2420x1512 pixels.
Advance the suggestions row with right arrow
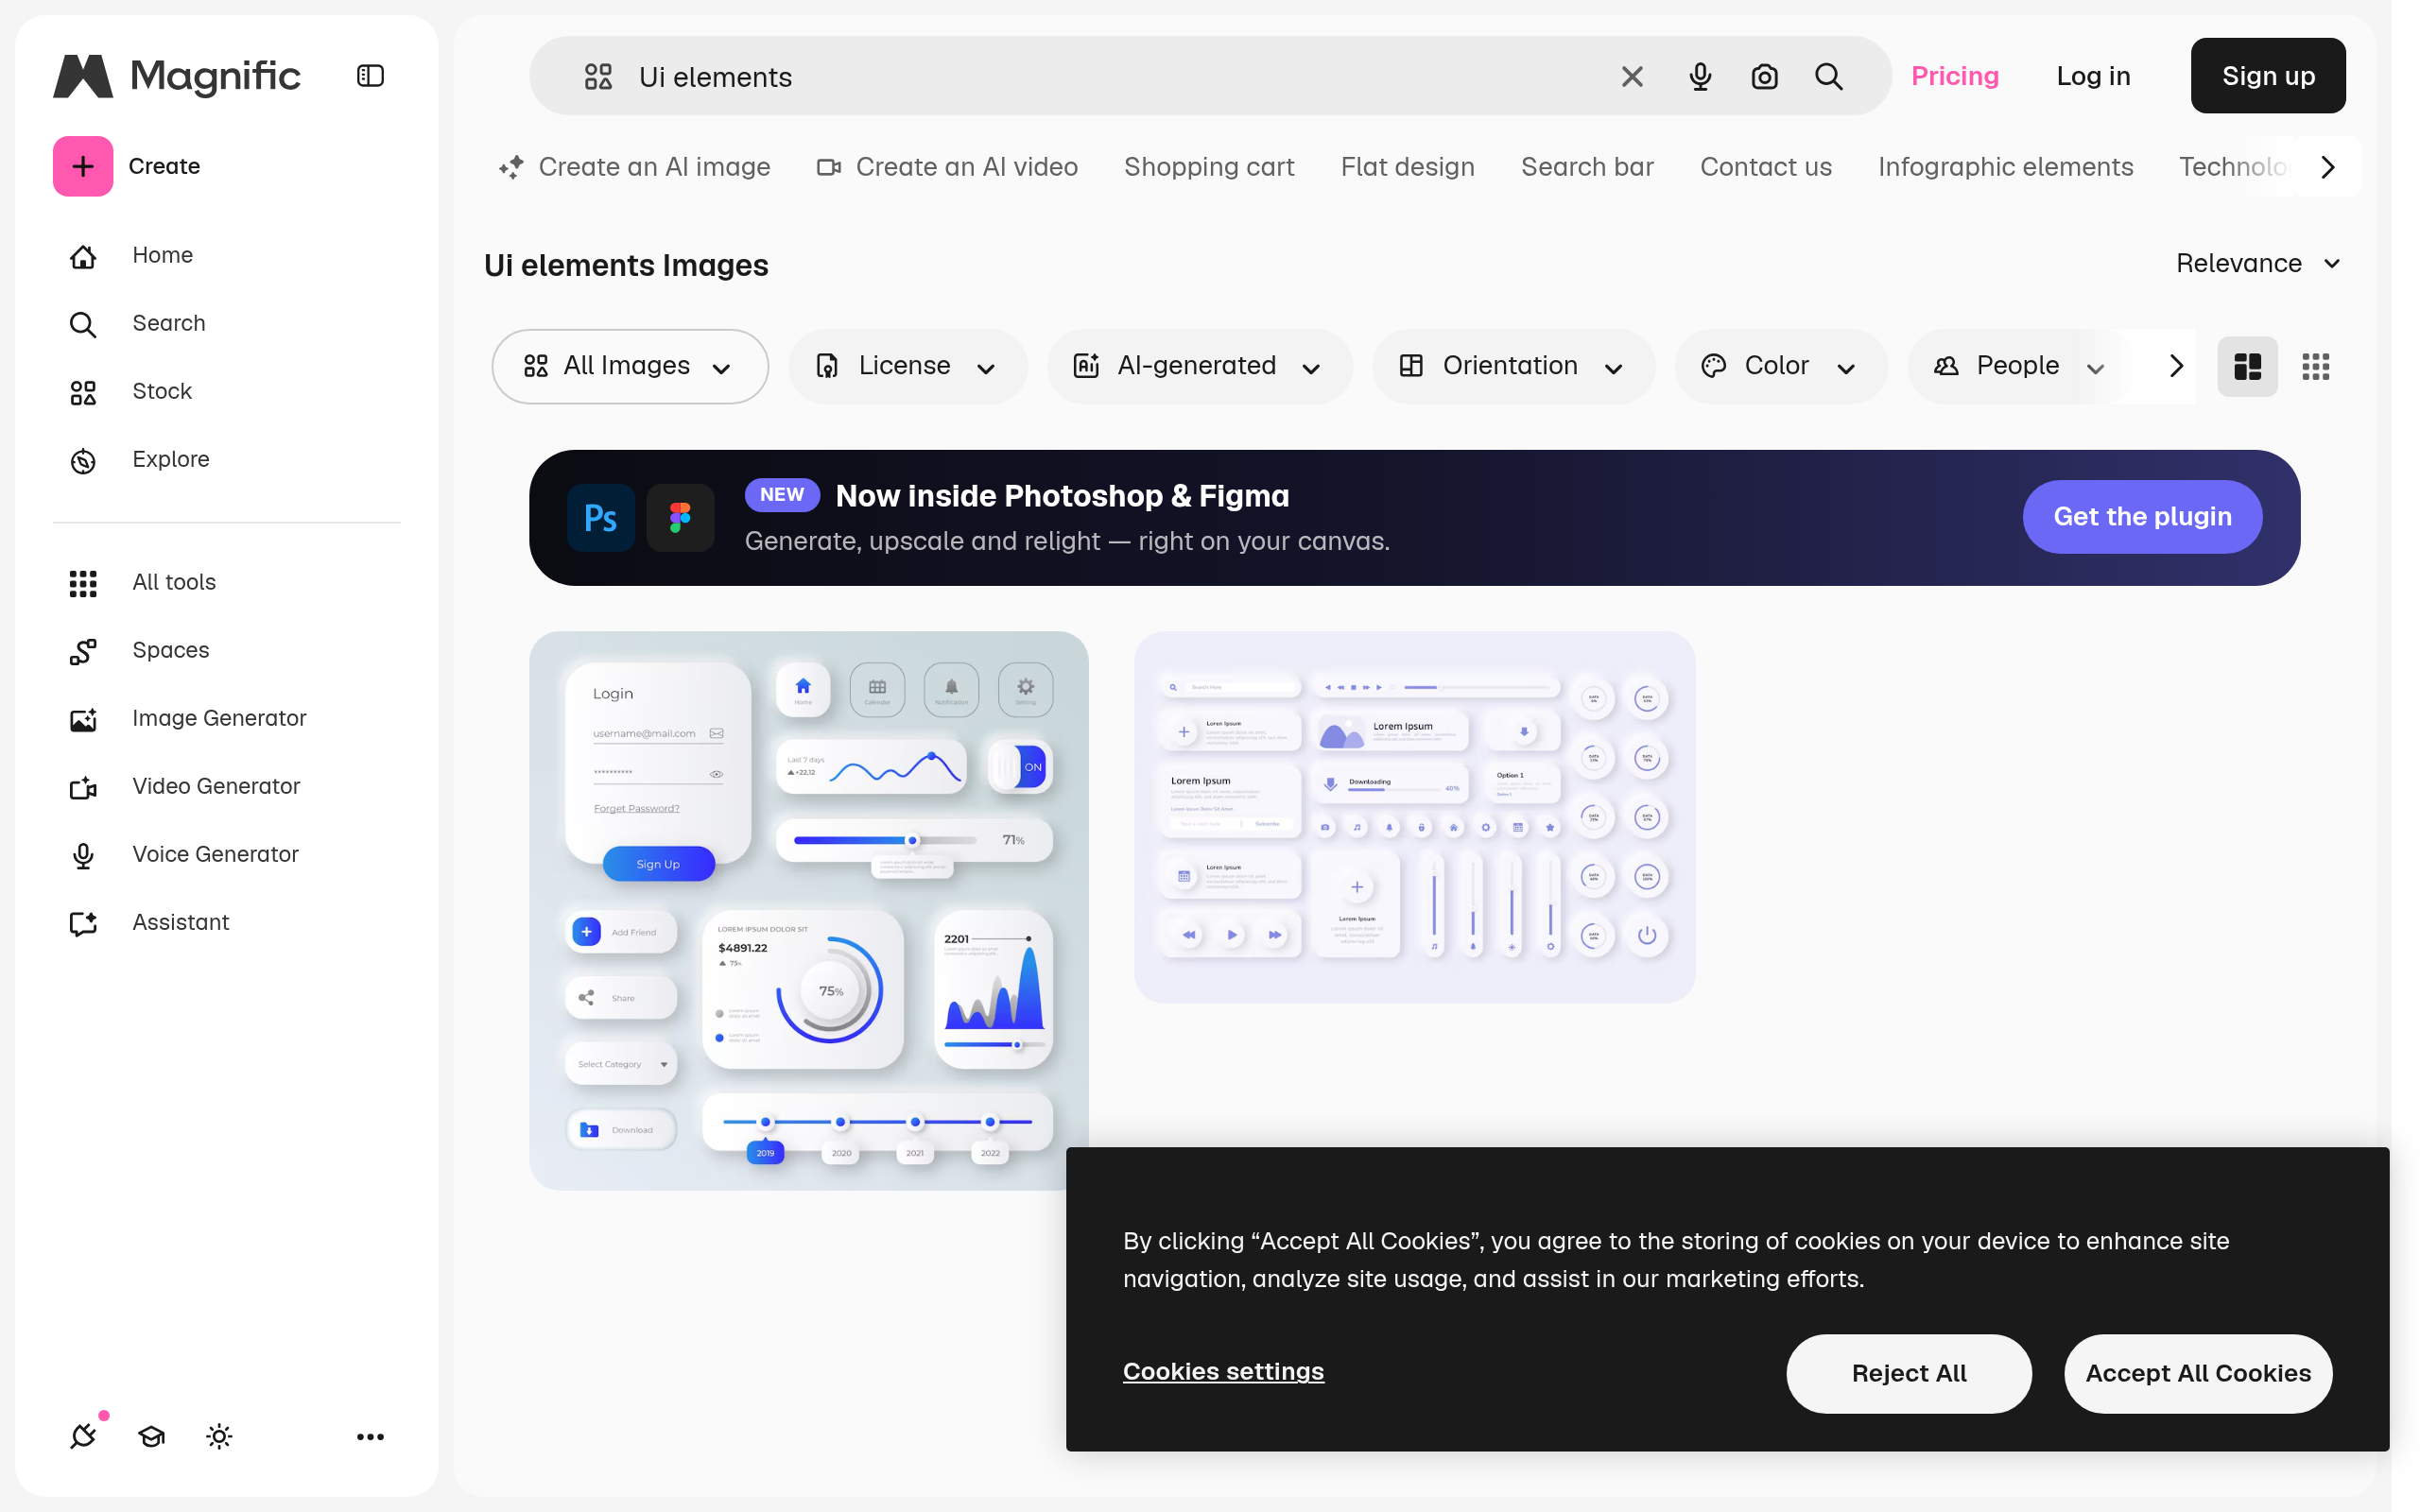click(2328, 167)
